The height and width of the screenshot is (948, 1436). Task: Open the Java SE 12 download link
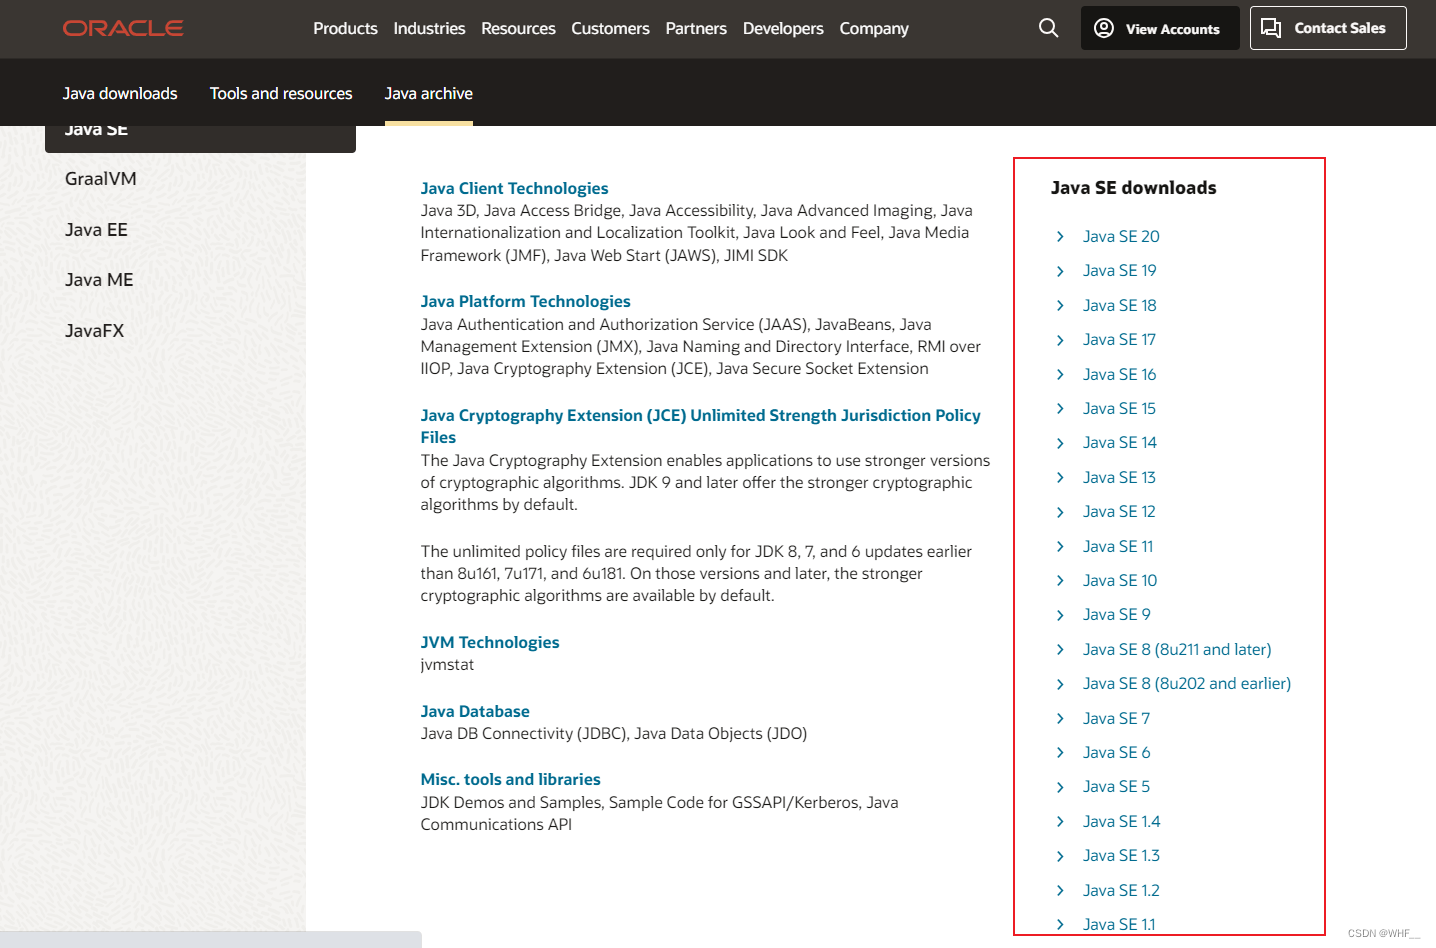(1119, 511)
